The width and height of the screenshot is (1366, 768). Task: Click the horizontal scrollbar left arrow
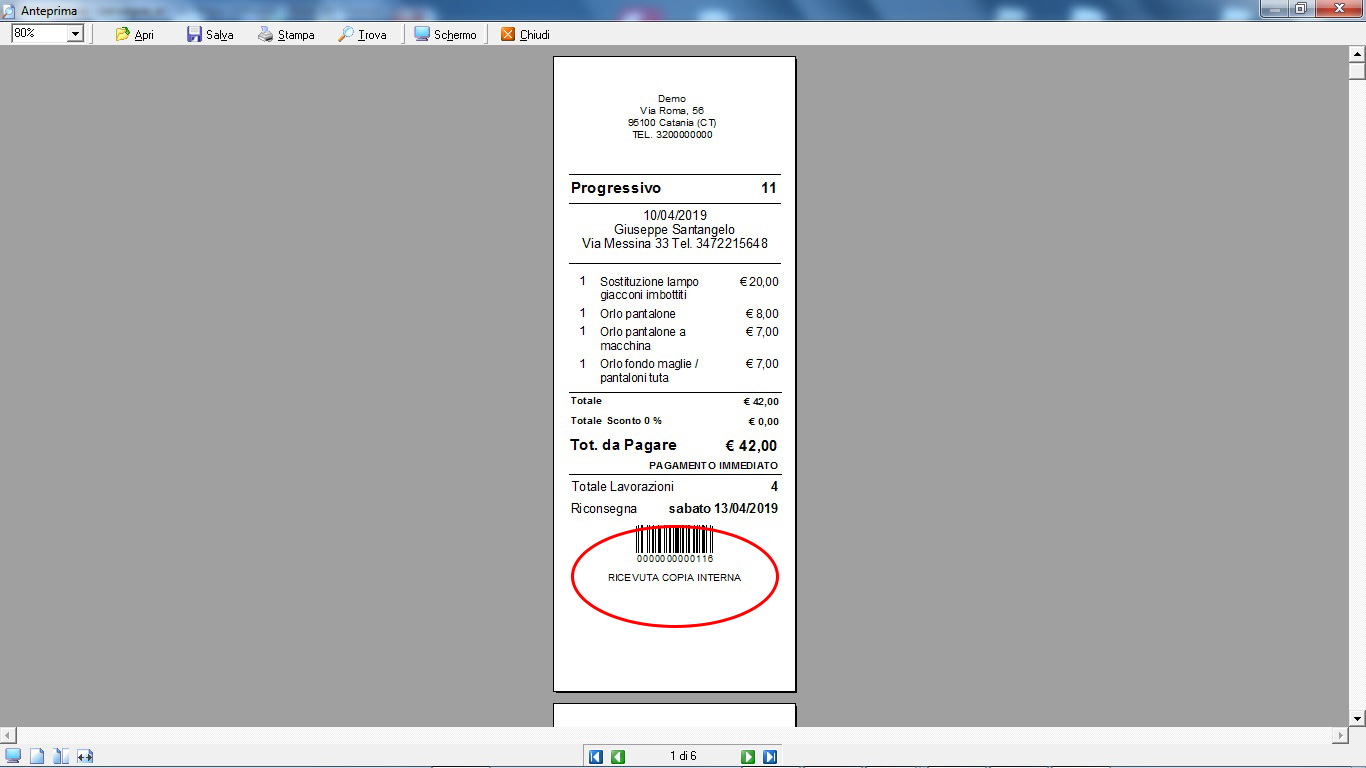click(x=8, y=735)
